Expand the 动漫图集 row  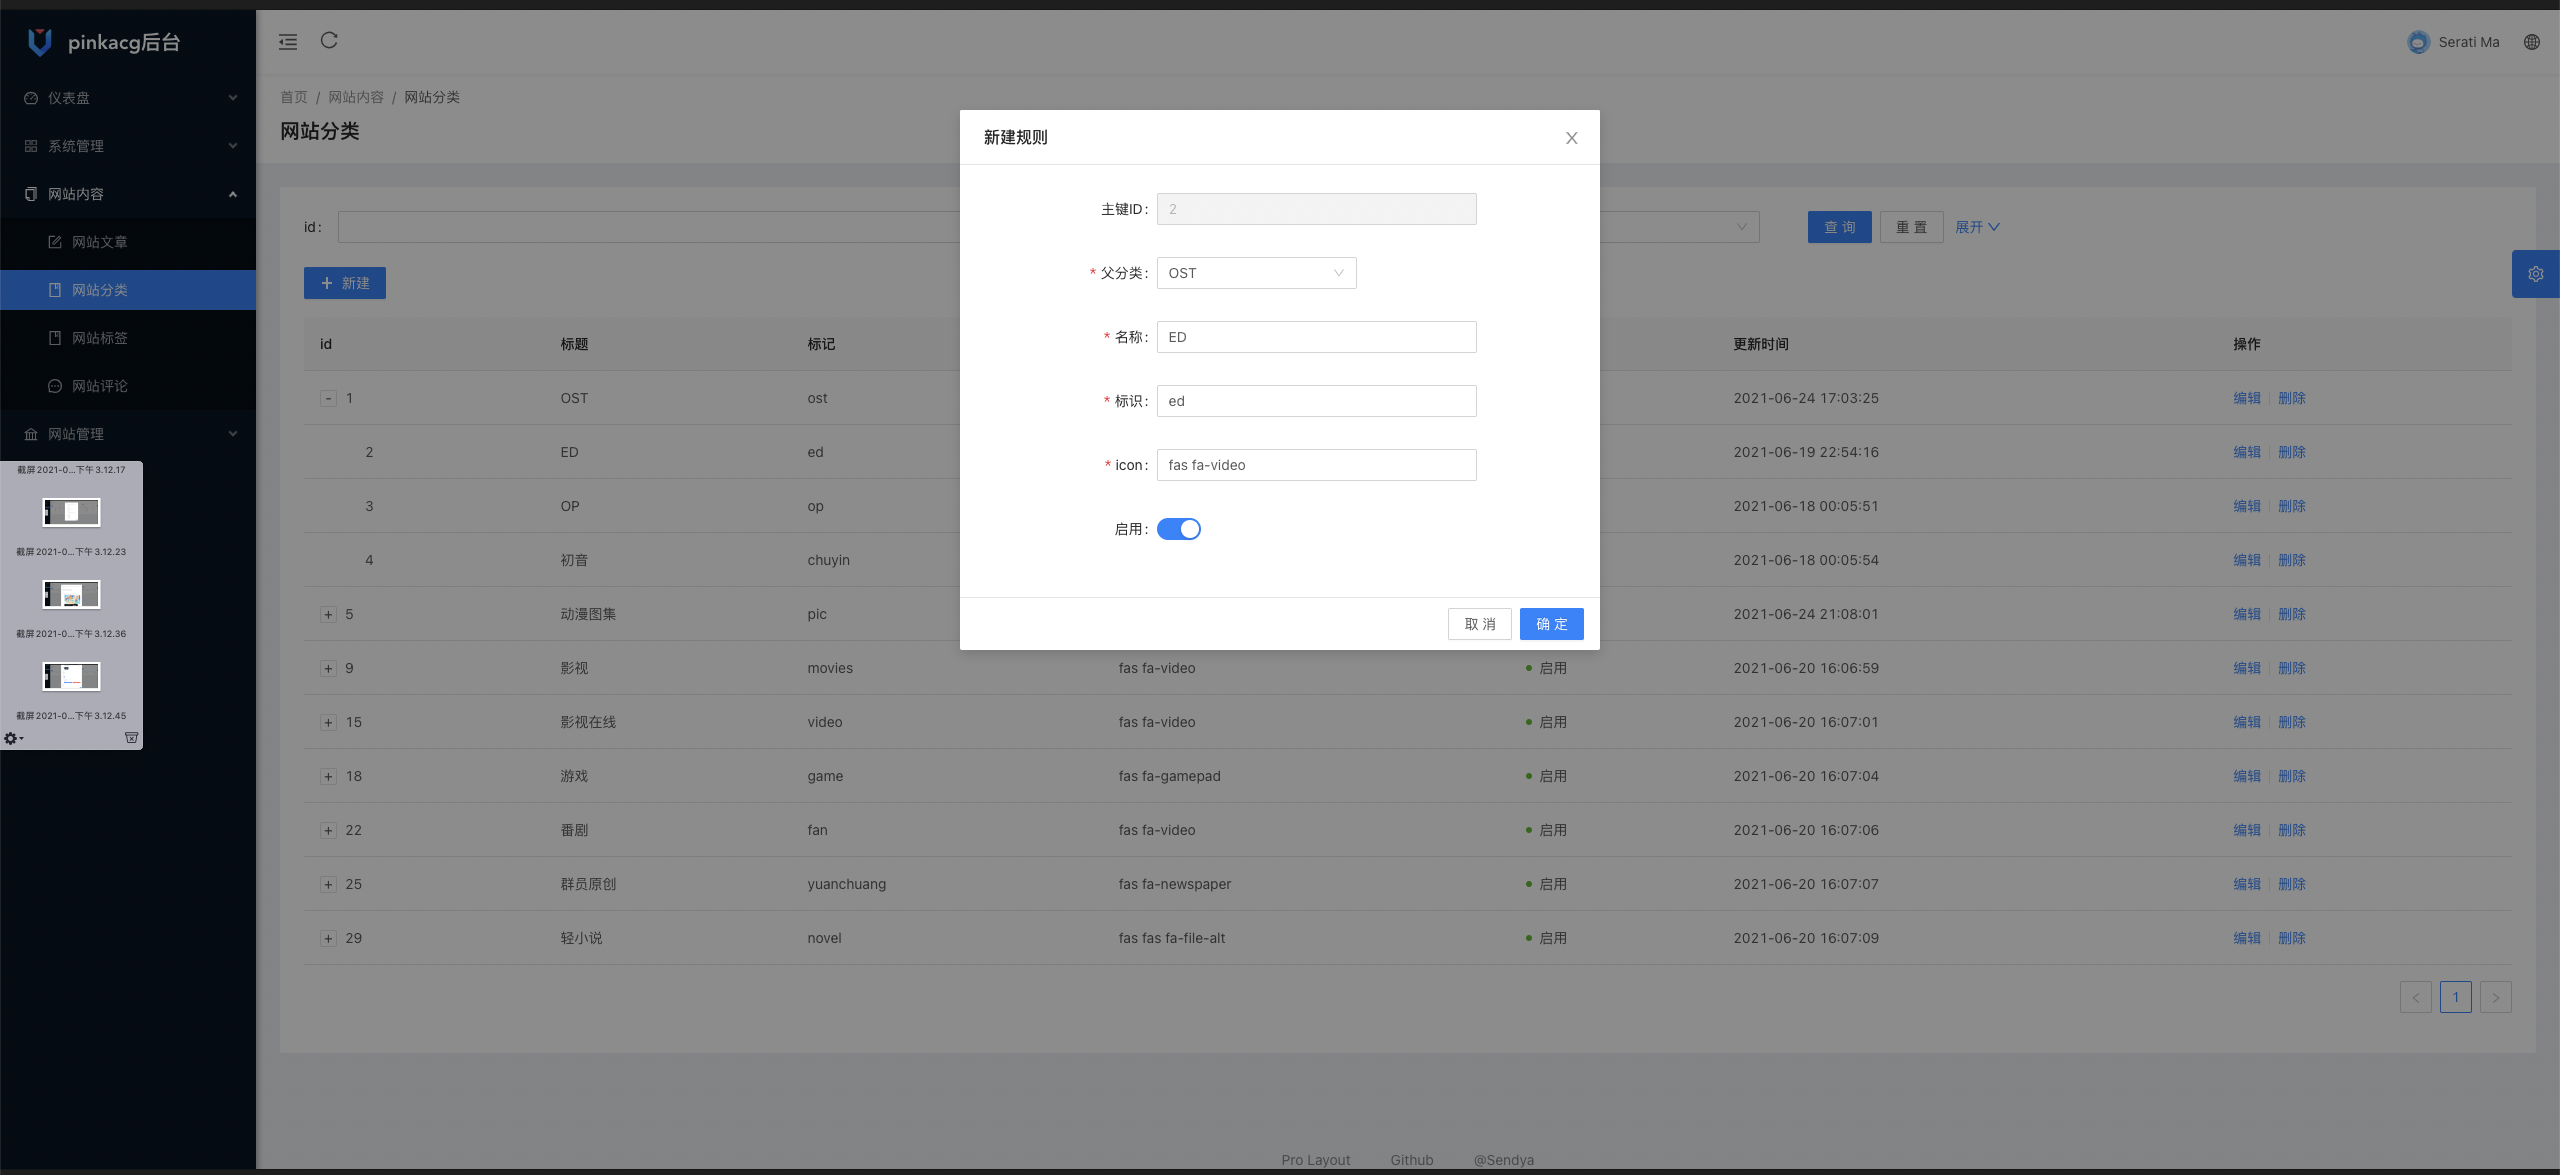(x=328, y=614)
